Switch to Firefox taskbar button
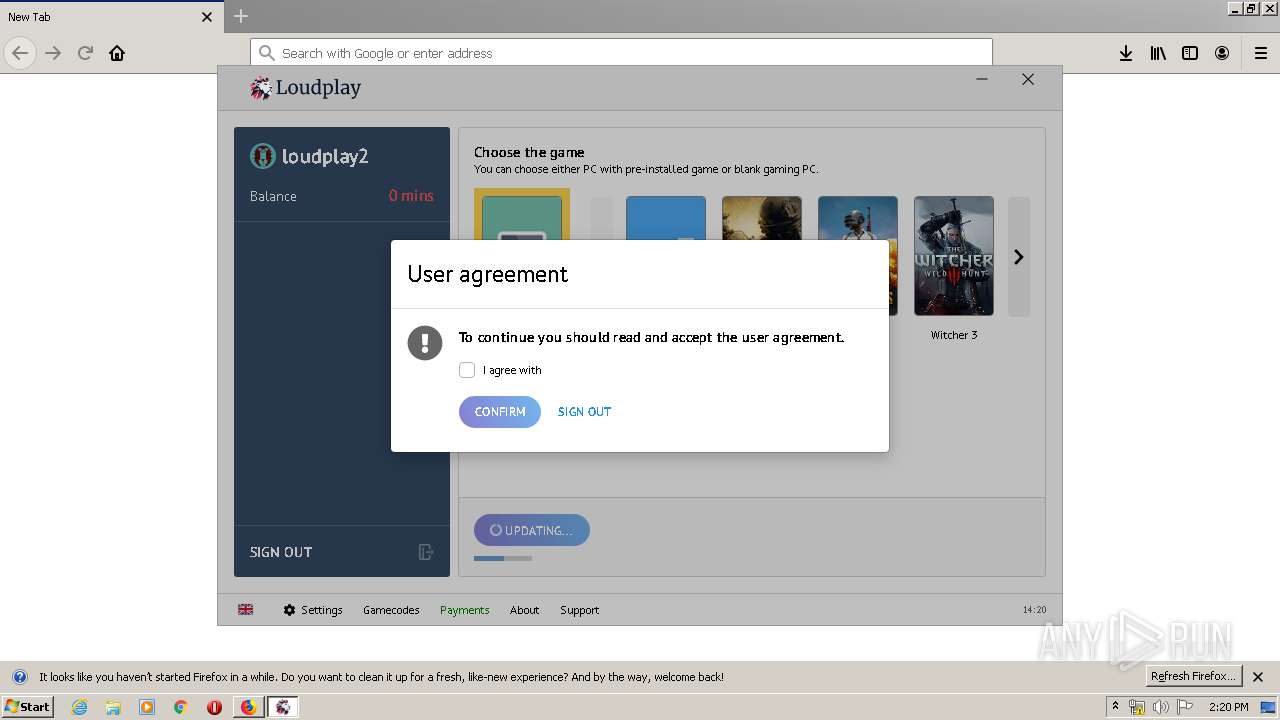The height and width of the screenshot is (720, 1280). click(248, 707)
